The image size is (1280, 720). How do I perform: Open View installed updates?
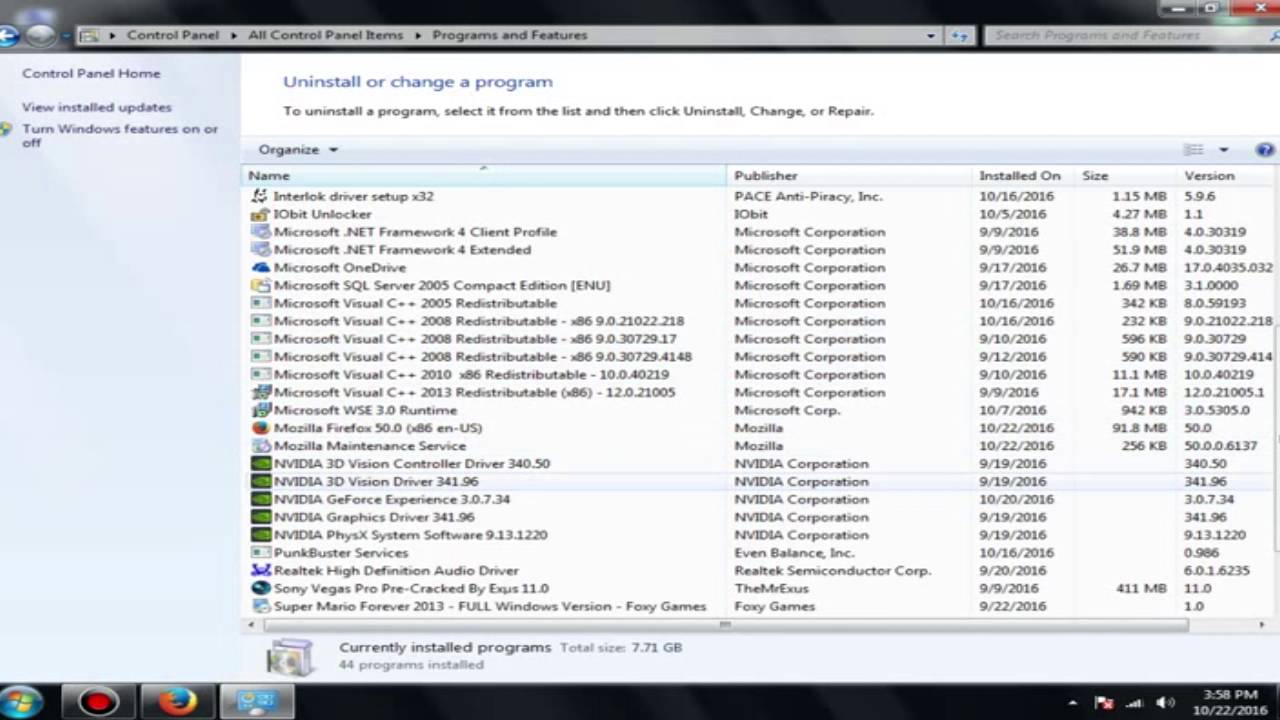[97, 107]
